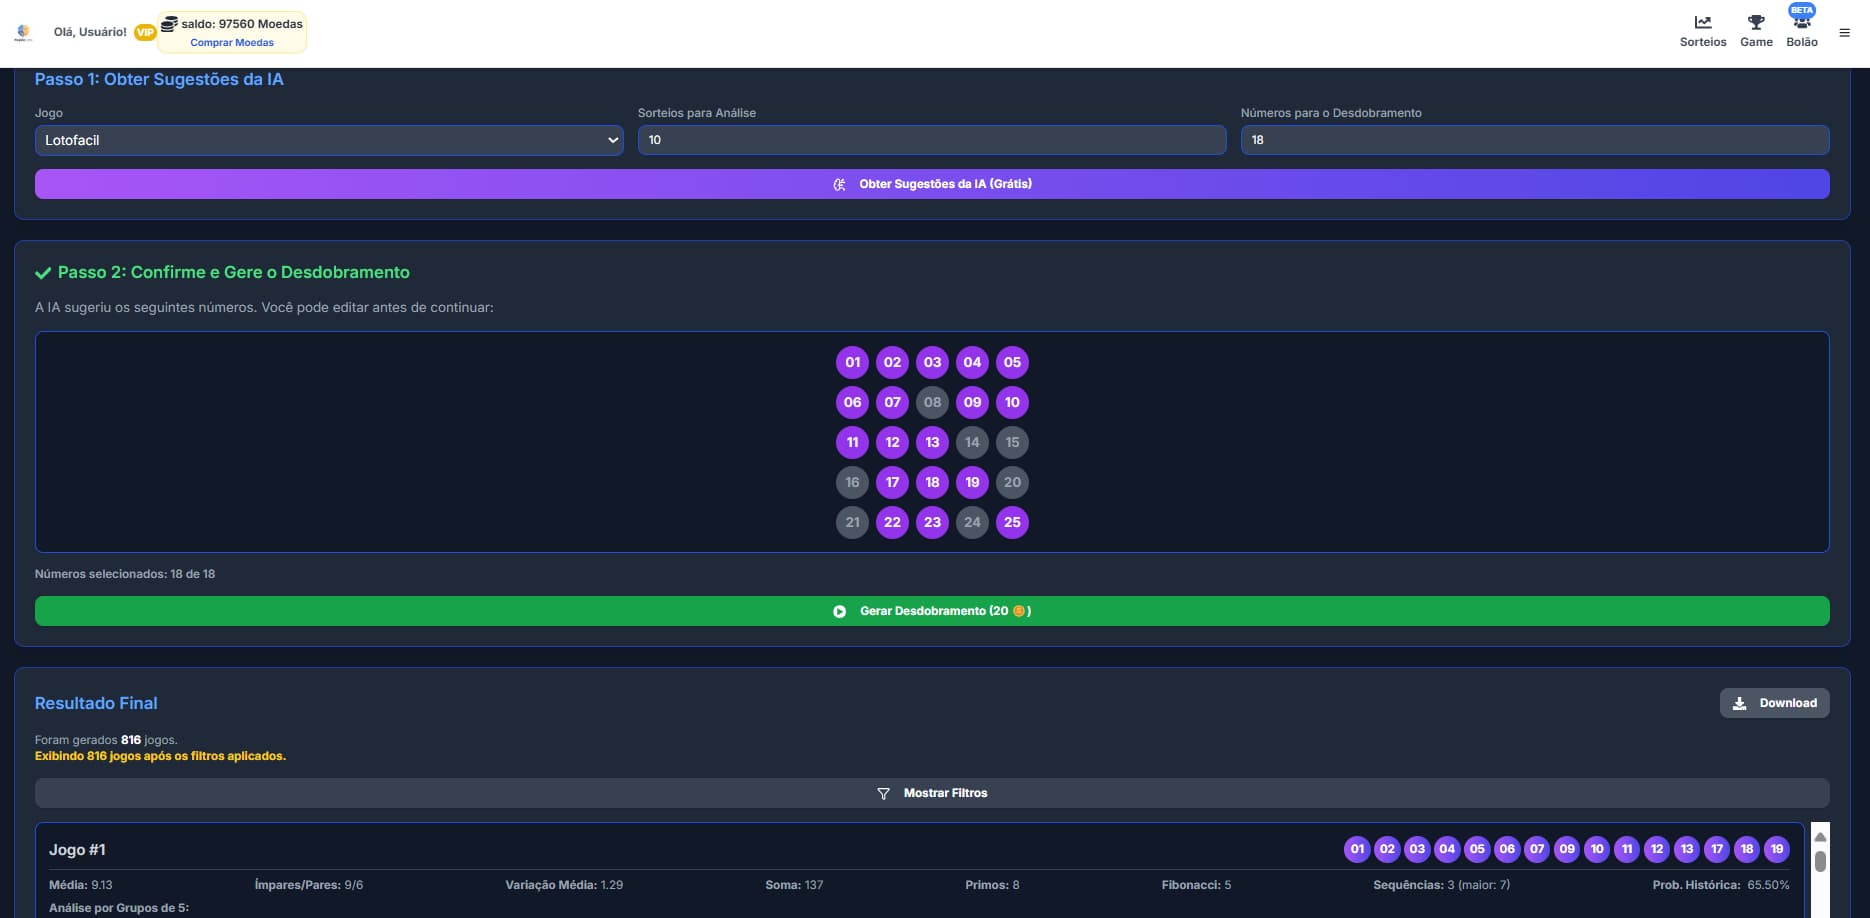Click the Comprar Moedas link
The image size is (1870, 918).
pos(232,43)
